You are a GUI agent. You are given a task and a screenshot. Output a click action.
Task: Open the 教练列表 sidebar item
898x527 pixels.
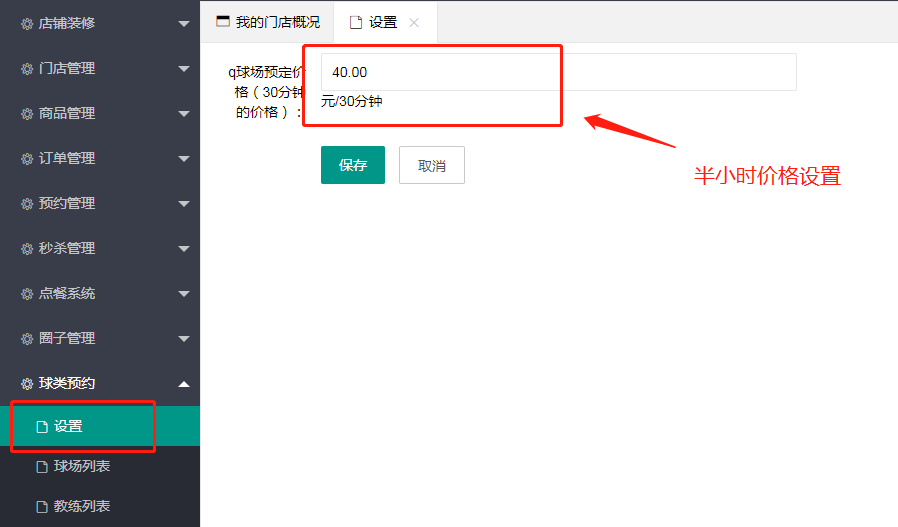(x=82, y=507)
